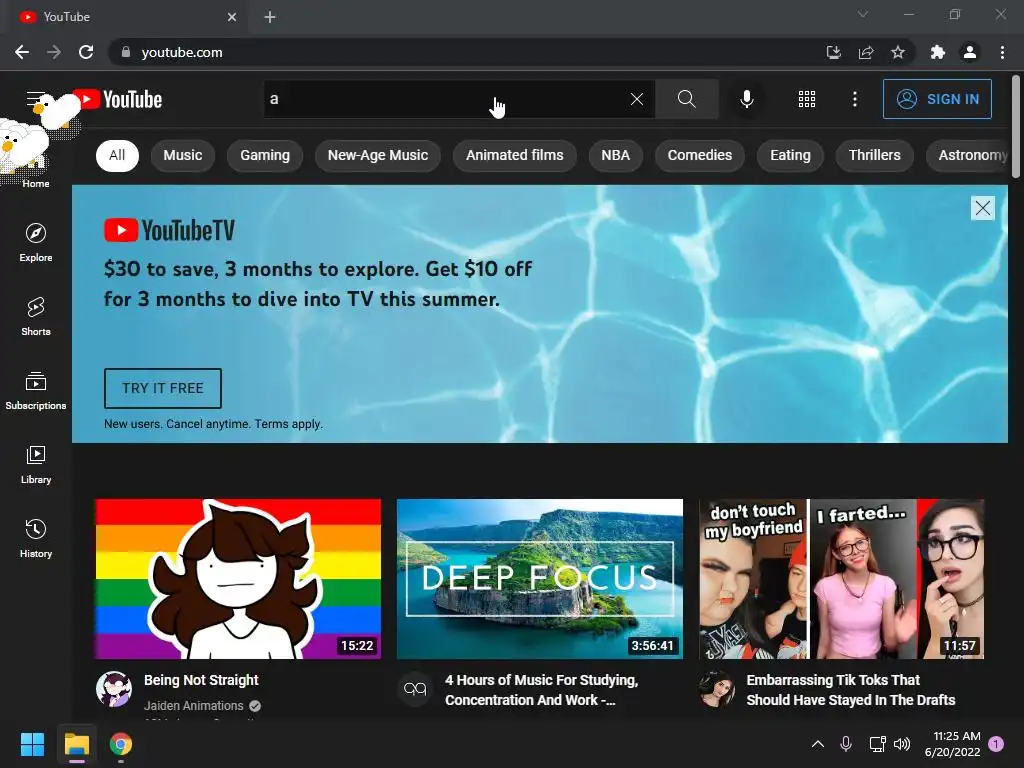Open the Chrome profile icon
Screen dimensions: 1024x768
point(970,52)
